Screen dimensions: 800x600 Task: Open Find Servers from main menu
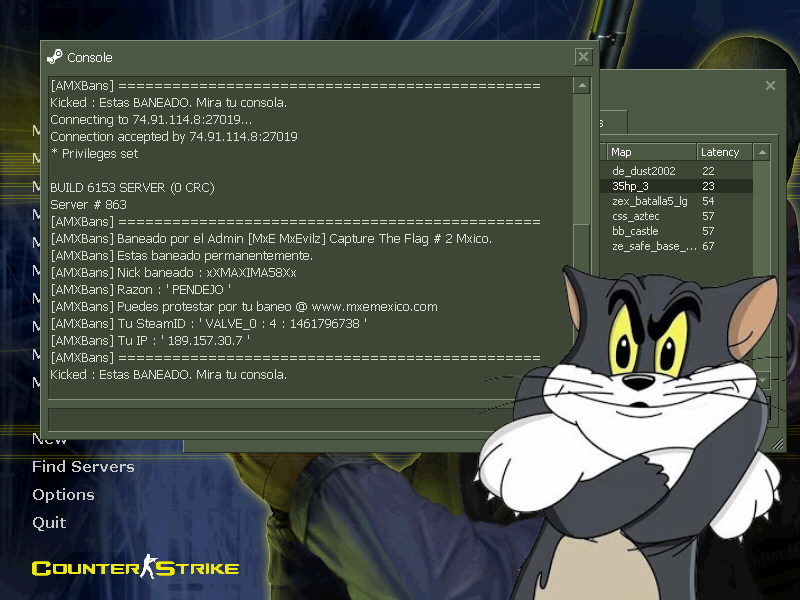[83, 466]
